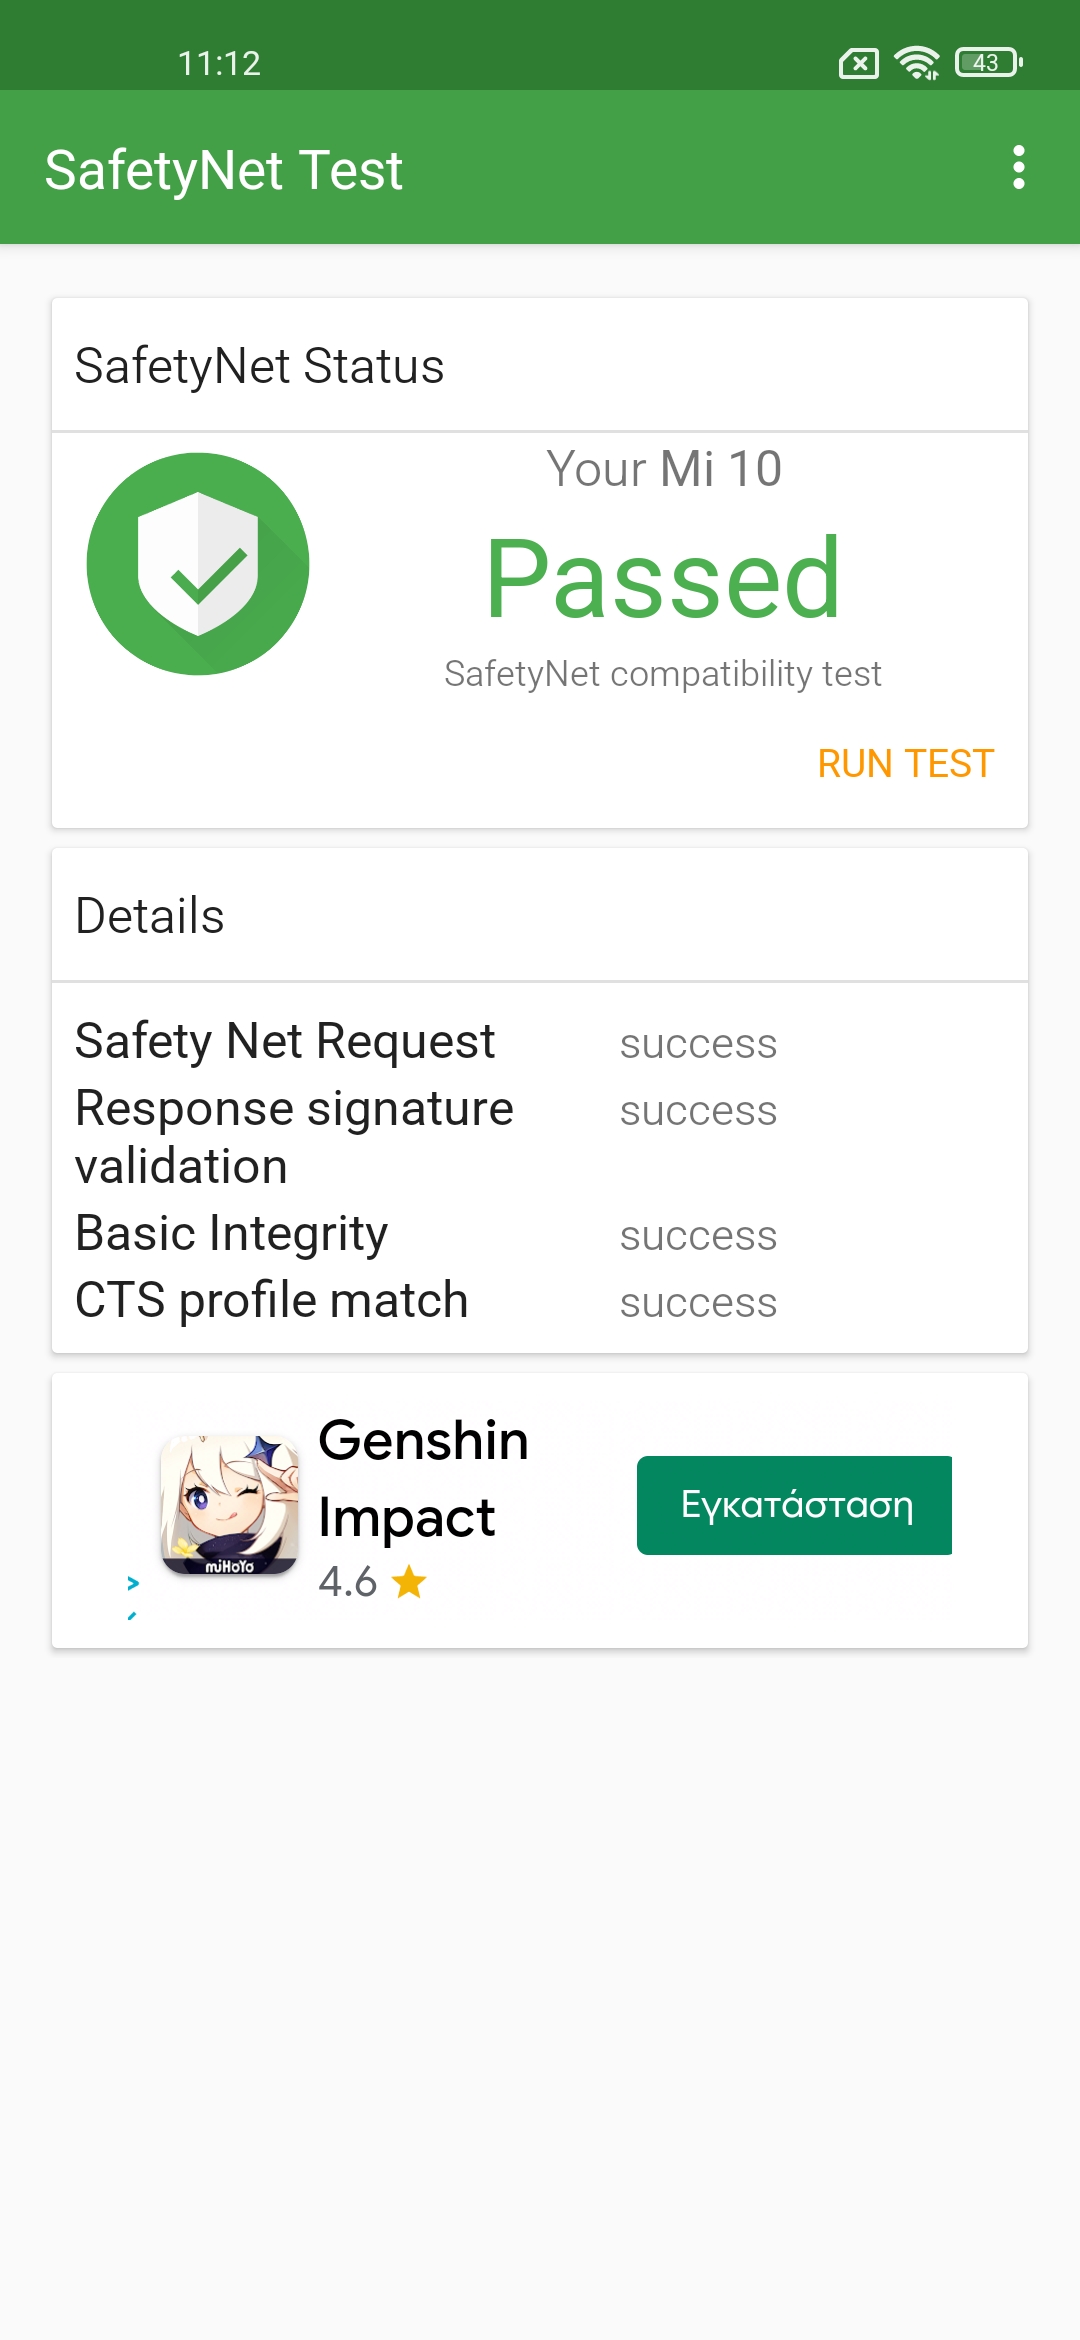Select Response signature validation label
1080x2340 pixels.
[294, 1137]
